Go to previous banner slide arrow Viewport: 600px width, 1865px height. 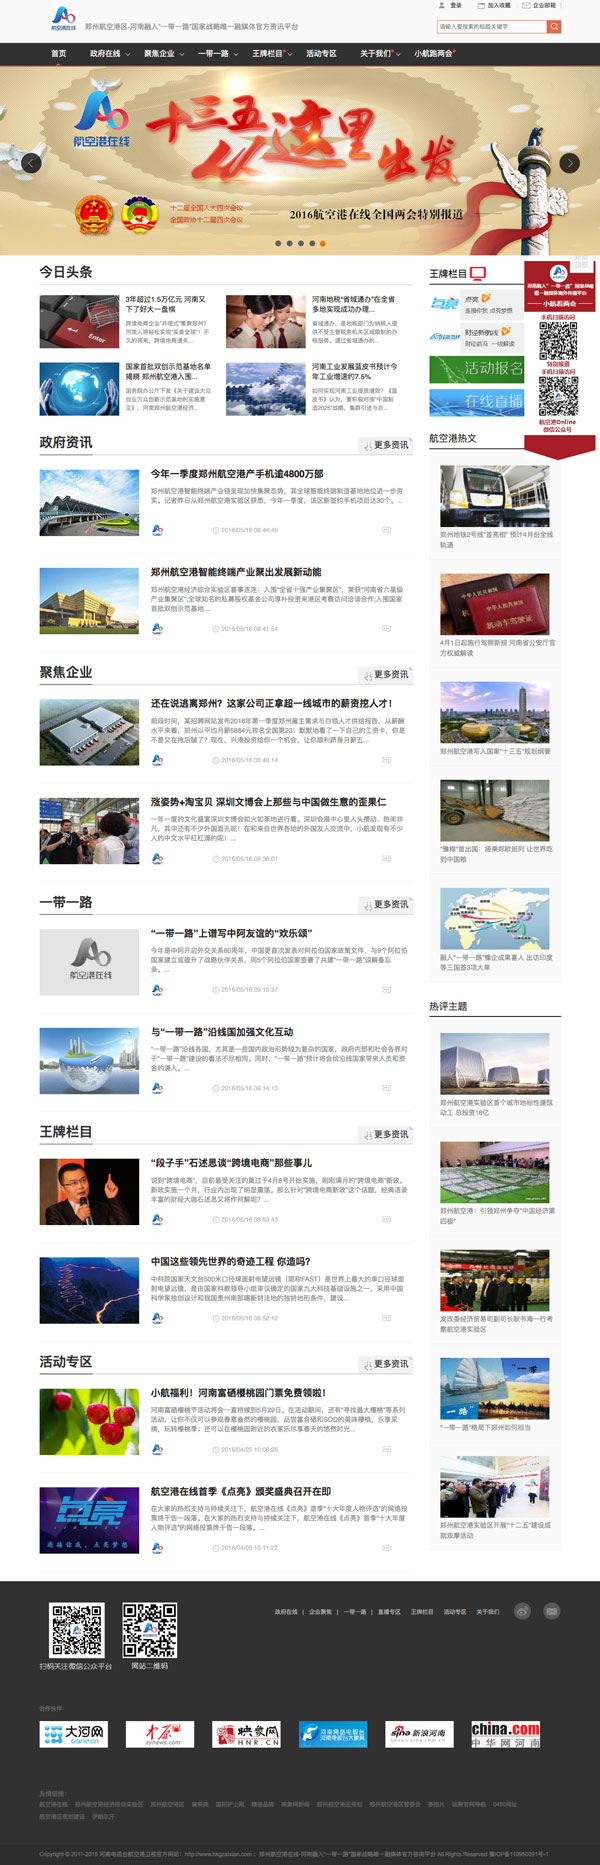32,163
